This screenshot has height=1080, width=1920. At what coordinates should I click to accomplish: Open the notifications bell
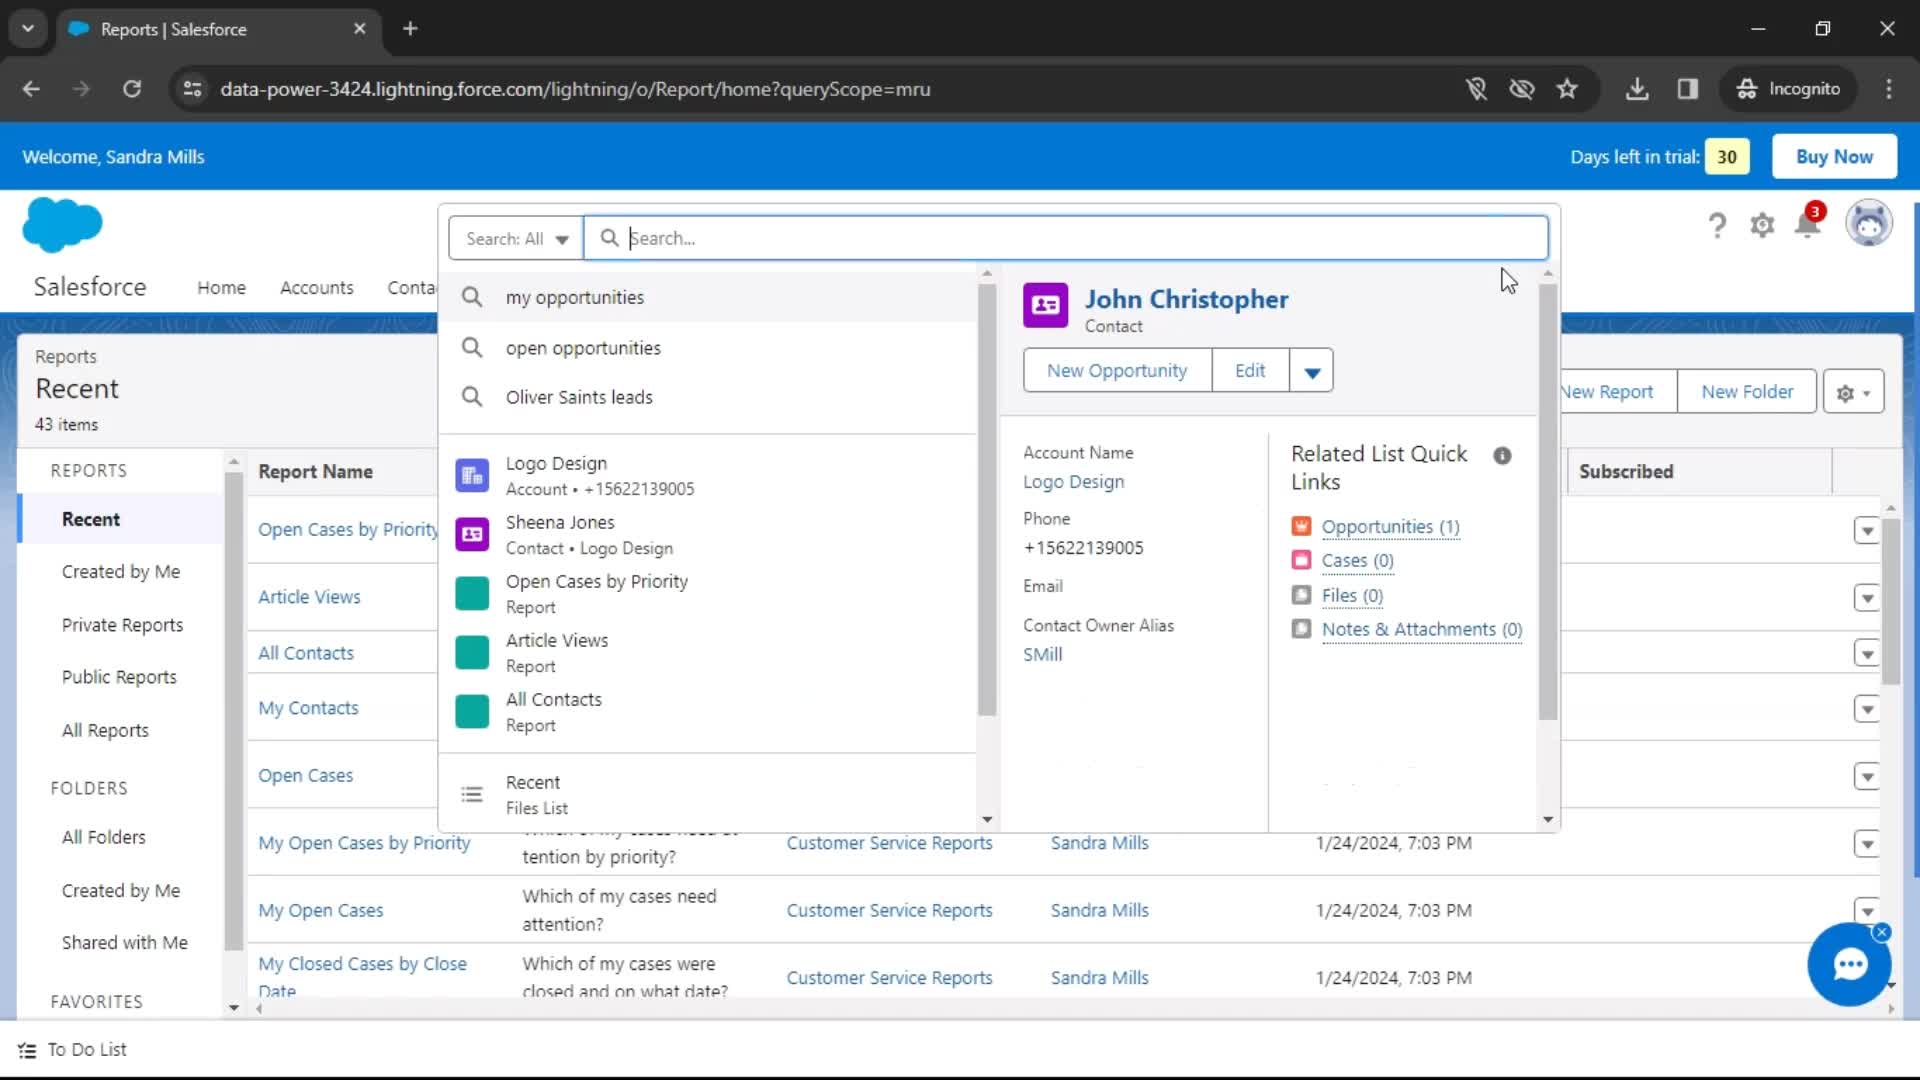(x=1808, y=224)
